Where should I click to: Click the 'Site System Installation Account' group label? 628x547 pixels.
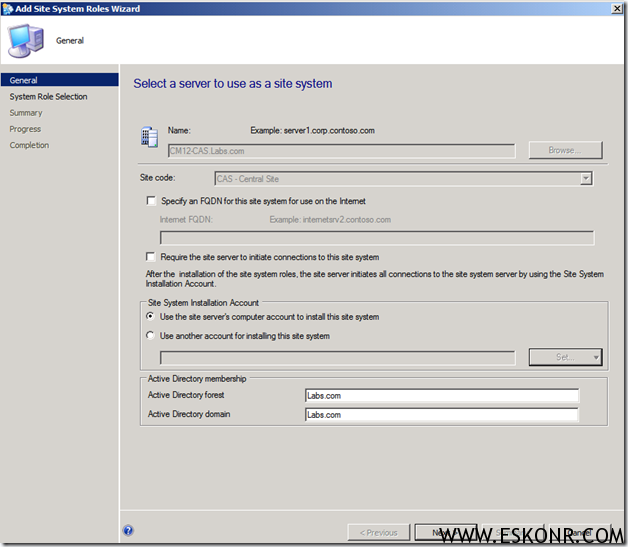(203, 303)
